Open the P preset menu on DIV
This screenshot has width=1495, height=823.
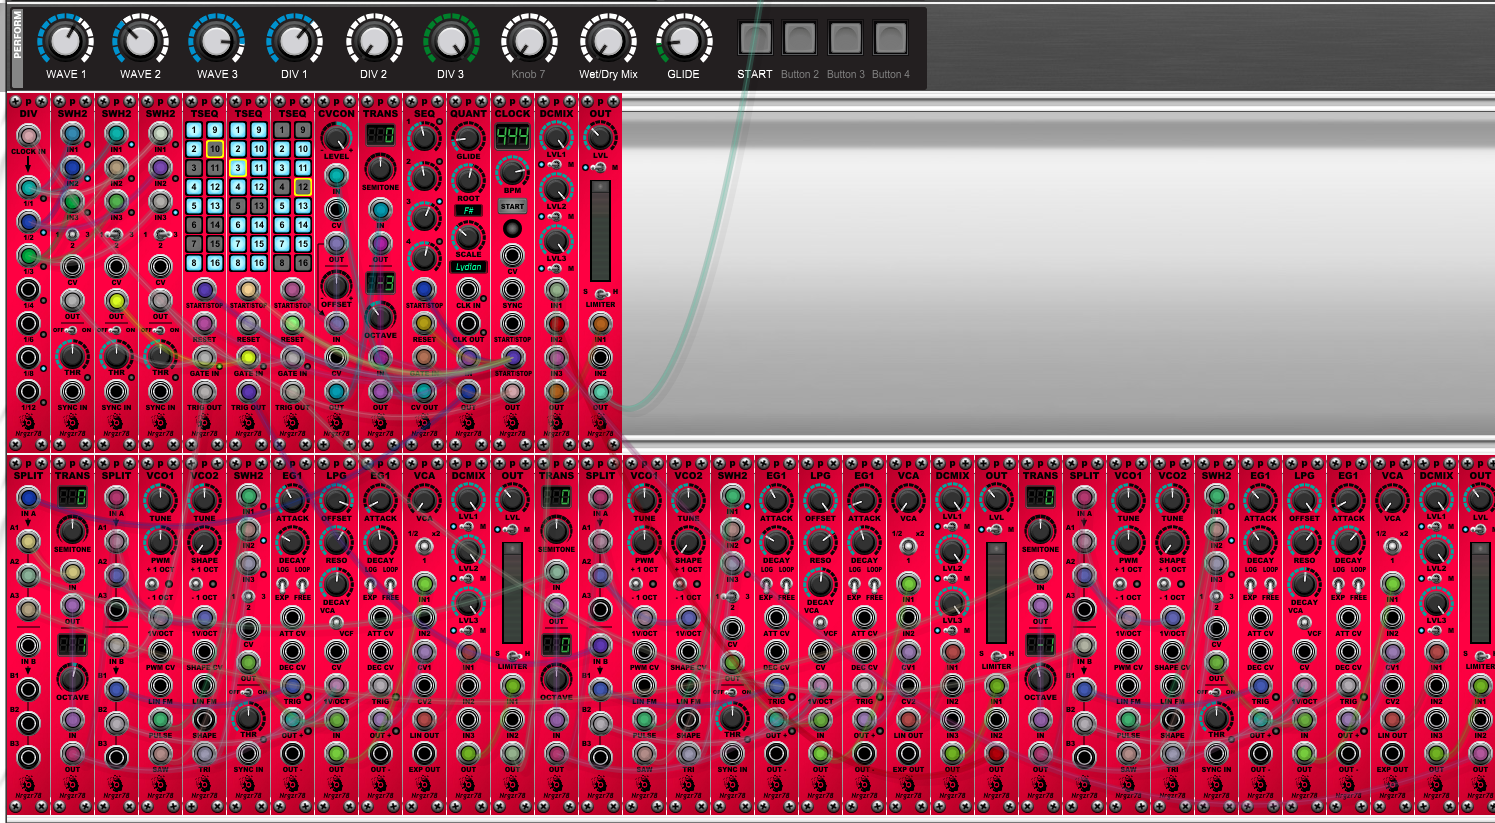(x=28, y=102)
